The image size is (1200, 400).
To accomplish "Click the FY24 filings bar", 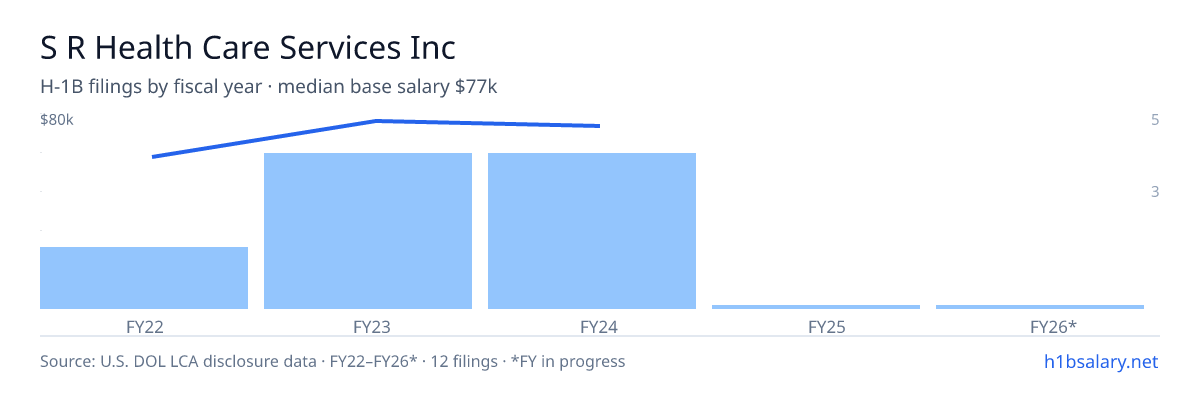I will pos(592,231).
